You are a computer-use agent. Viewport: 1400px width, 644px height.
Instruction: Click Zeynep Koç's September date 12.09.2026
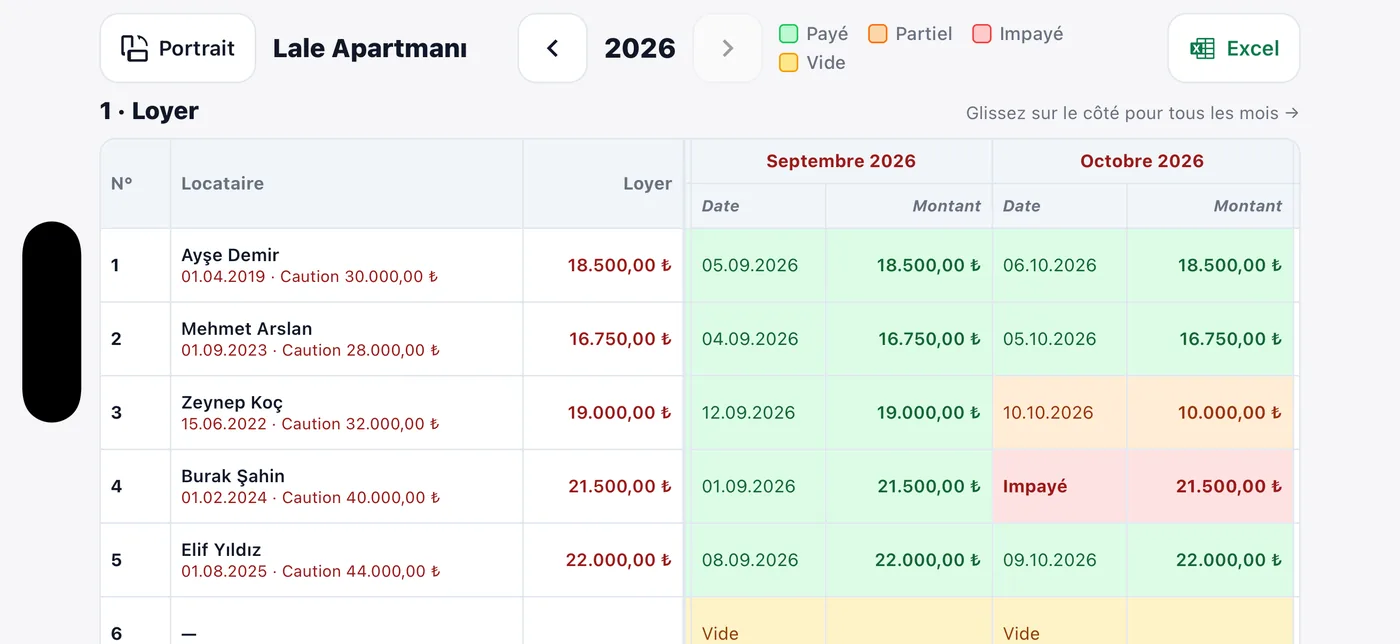click(x=749, y=413)
